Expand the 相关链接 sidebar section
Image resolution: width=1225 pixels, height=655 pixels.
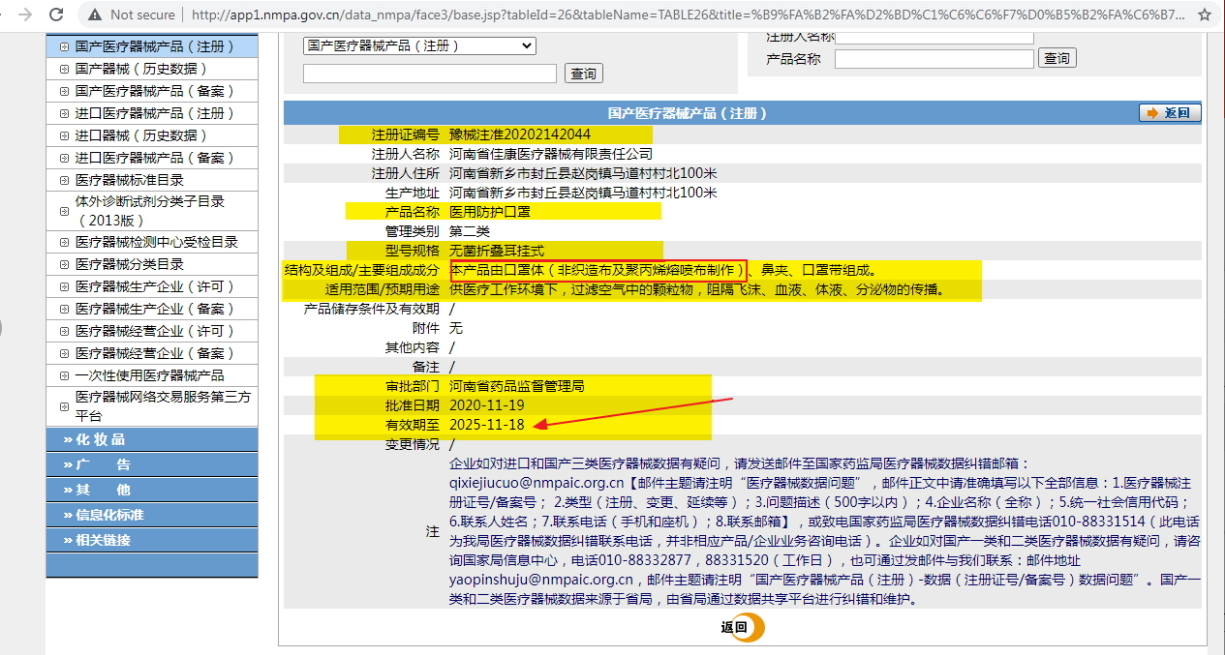click(152, 540)
